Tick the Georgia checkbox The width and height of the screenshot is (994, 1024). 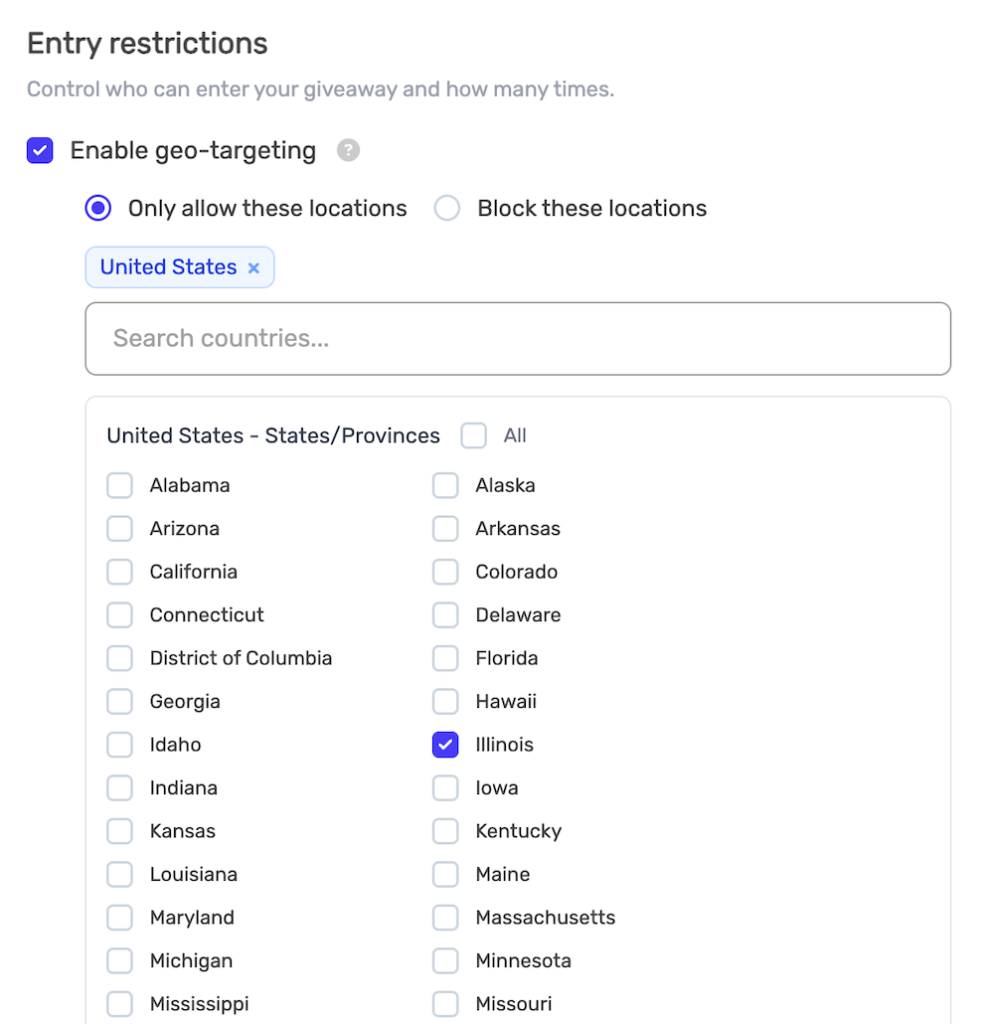pyautogui.click(x=120, y=702)
